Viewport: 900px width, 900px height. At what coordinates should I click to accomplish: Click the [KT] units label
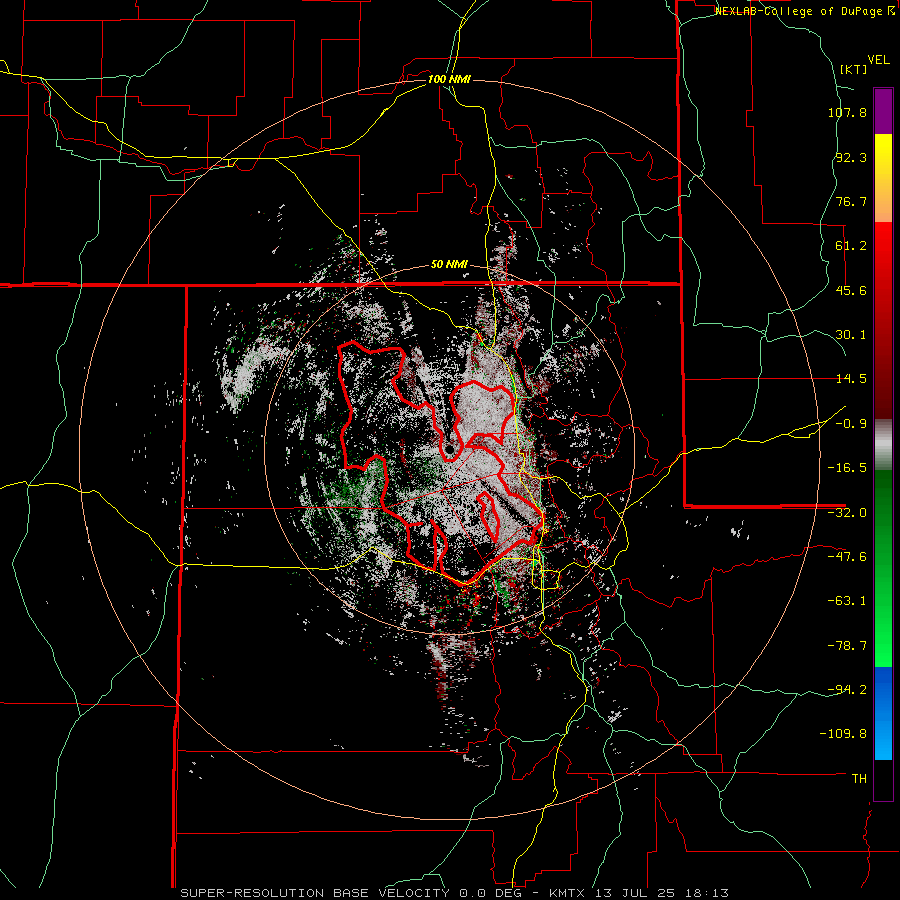coord(854,69)
